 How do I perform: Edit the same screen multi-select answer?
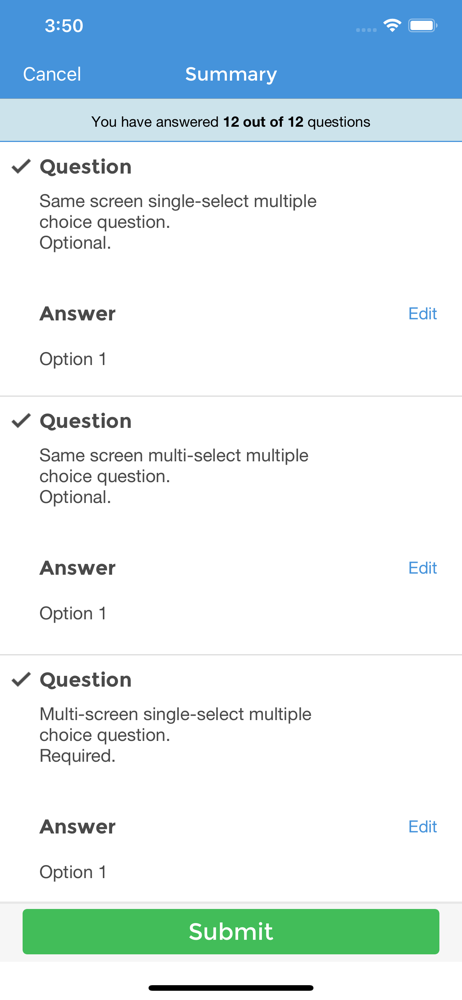(x=422, y=568)
